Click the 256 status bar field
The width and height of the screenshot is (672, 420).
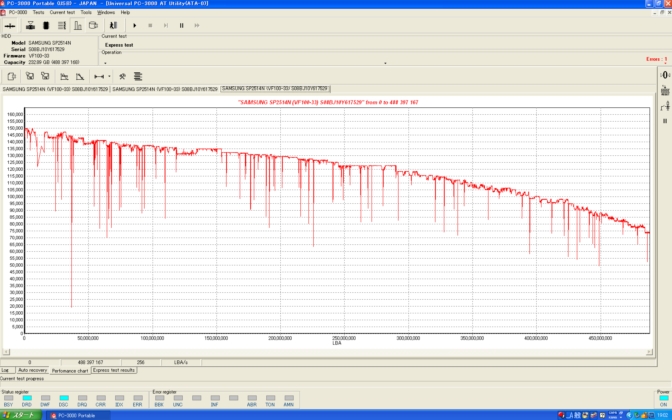[x=141, y=362]
